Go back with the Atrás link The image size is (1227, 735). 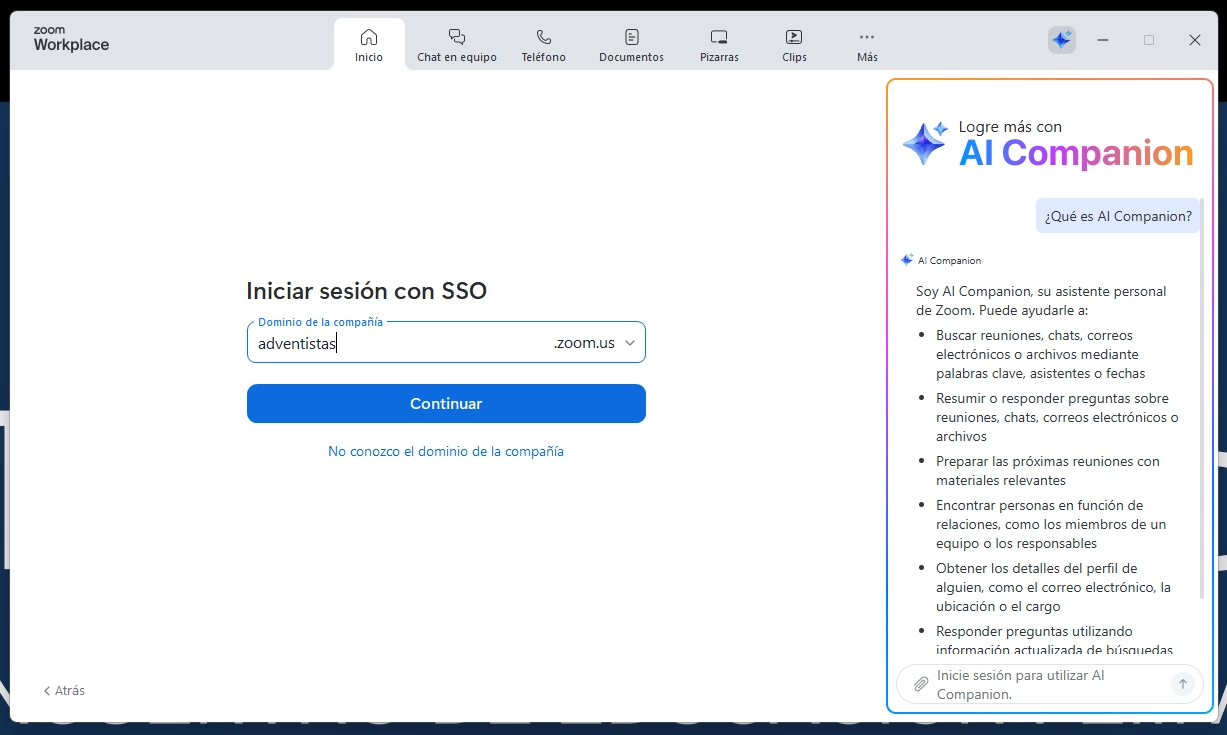(64, 690)
